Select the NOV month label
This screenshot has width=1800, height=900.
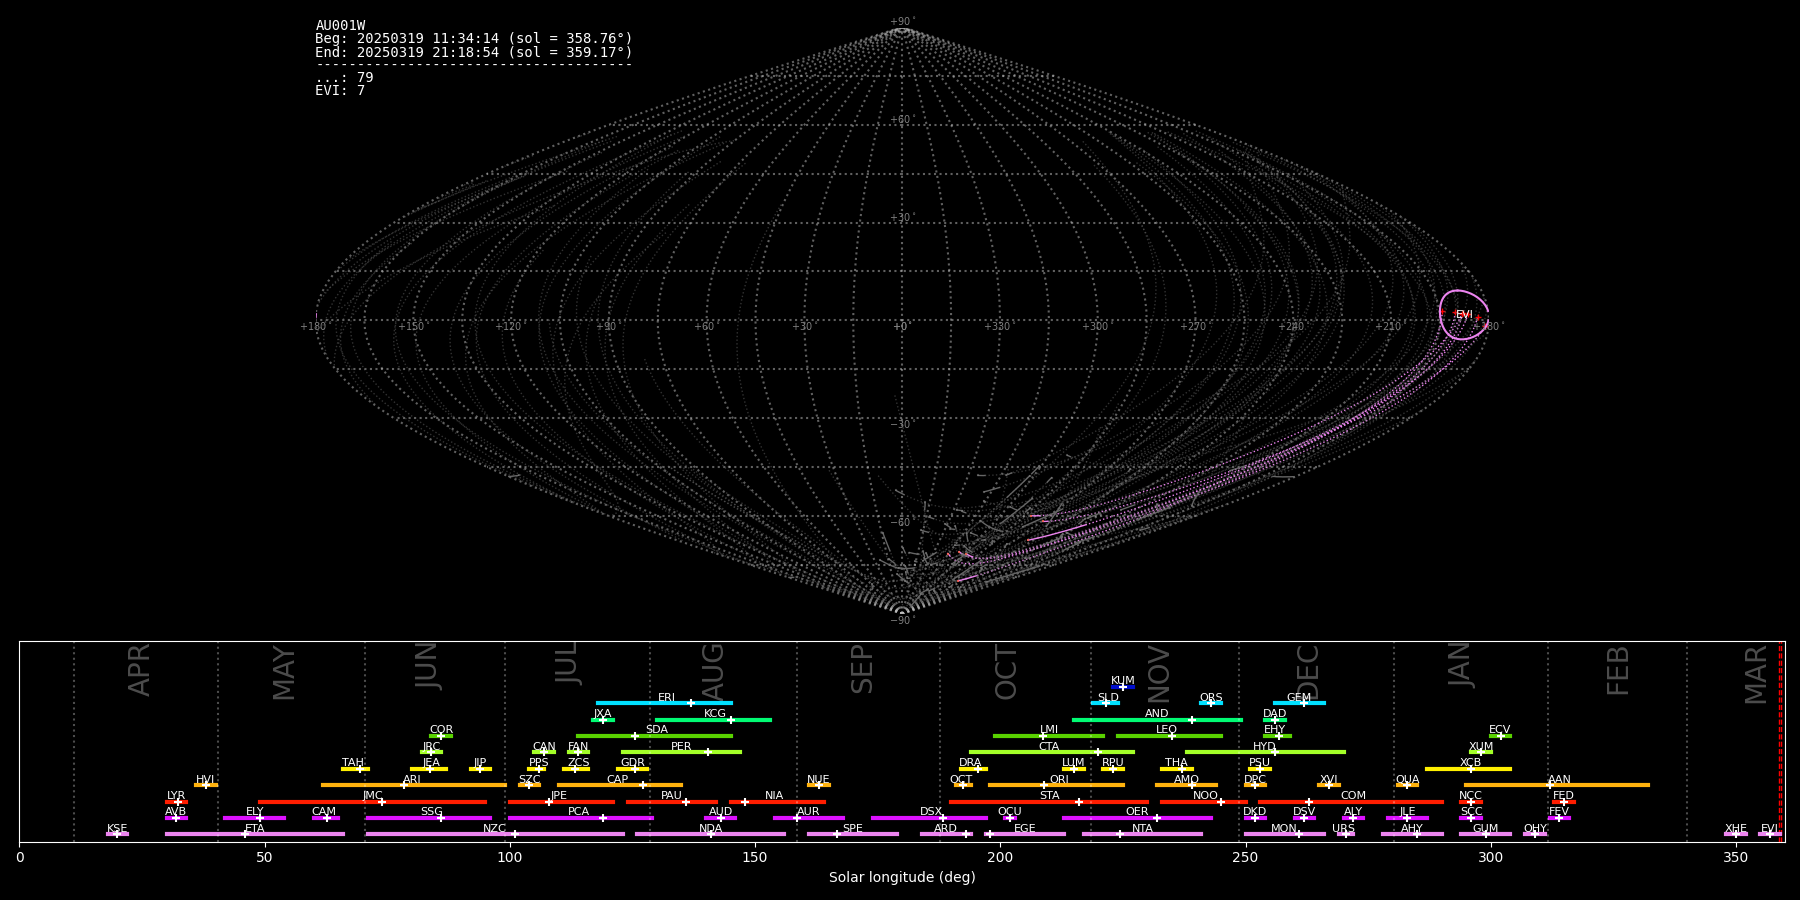1158,674
